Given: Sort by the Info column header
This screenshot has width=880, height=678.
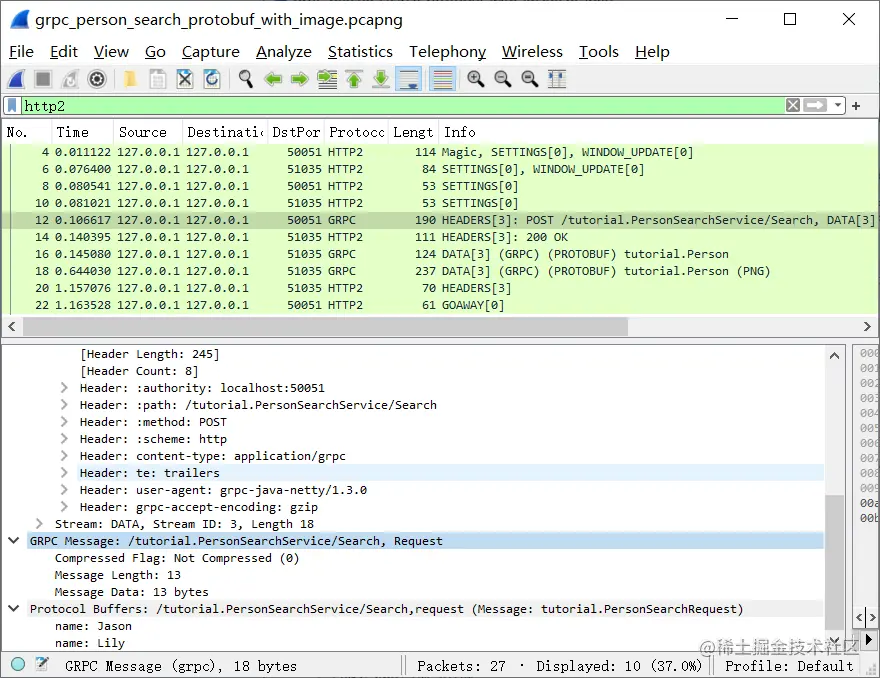Looking at the screenshot, I should pos(657,132).
